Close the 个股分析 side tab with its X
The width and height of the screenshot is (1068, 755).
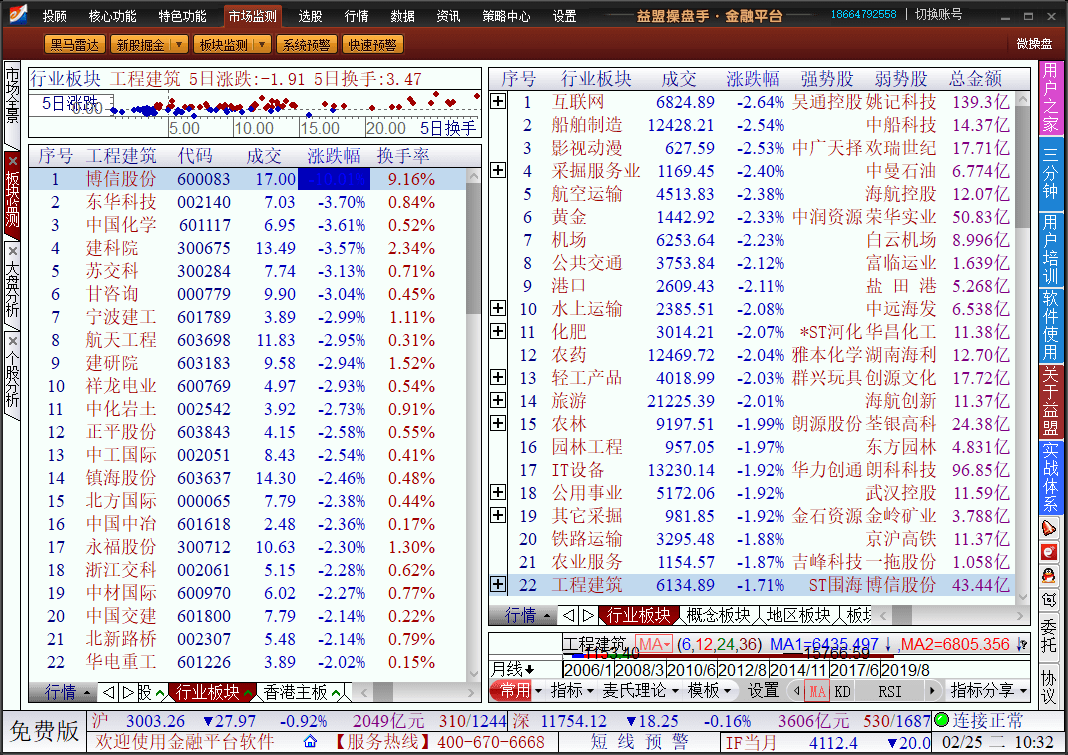(12, 341)
